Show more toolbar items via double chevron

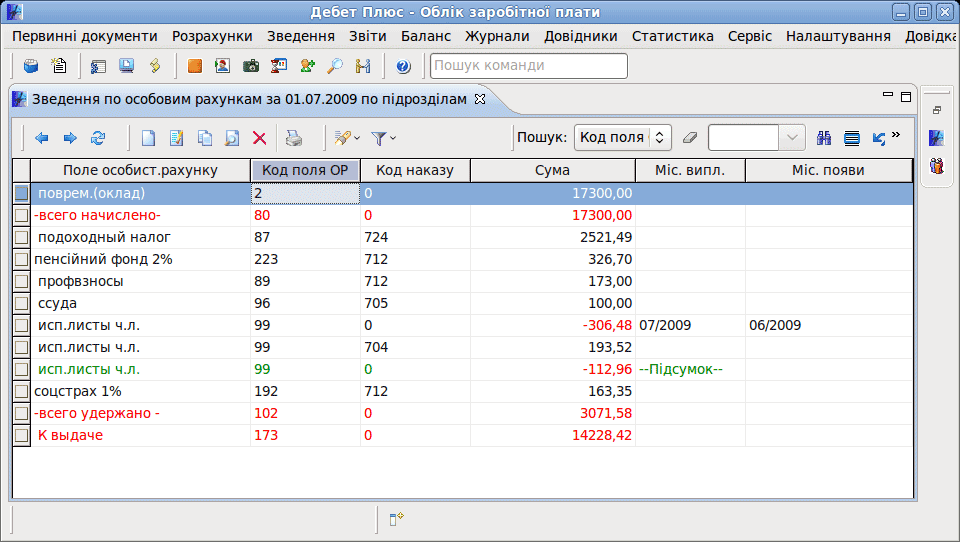tap(896, 135)
